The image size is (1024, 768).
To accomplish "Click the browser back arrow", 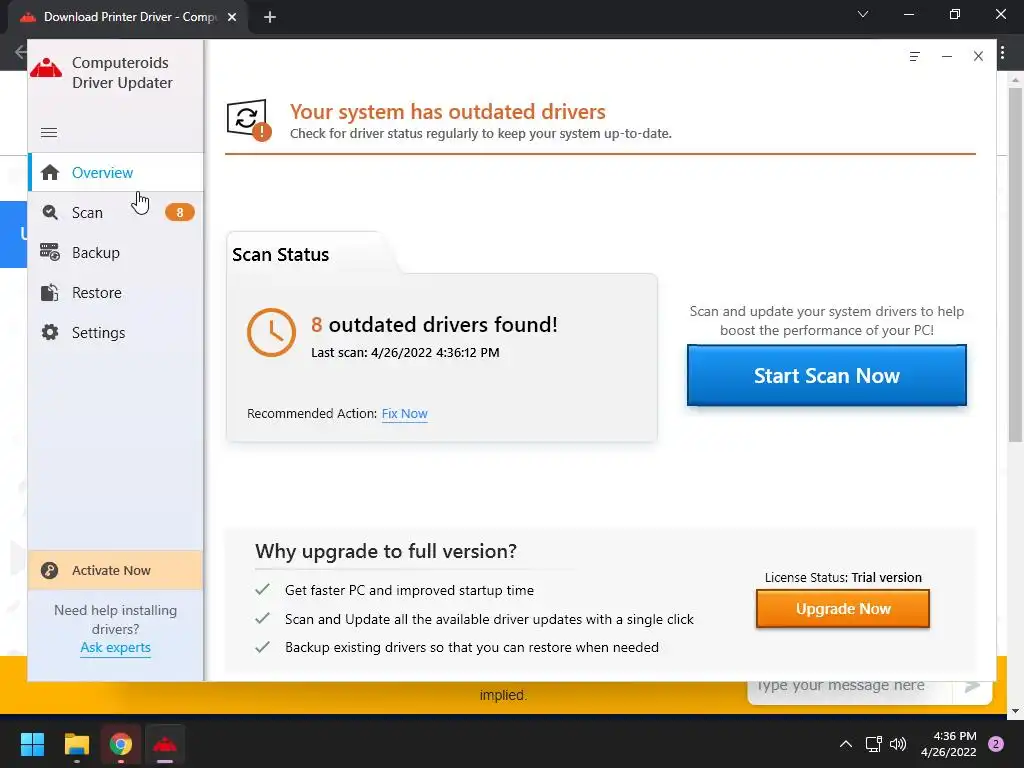I will point(20,52).
